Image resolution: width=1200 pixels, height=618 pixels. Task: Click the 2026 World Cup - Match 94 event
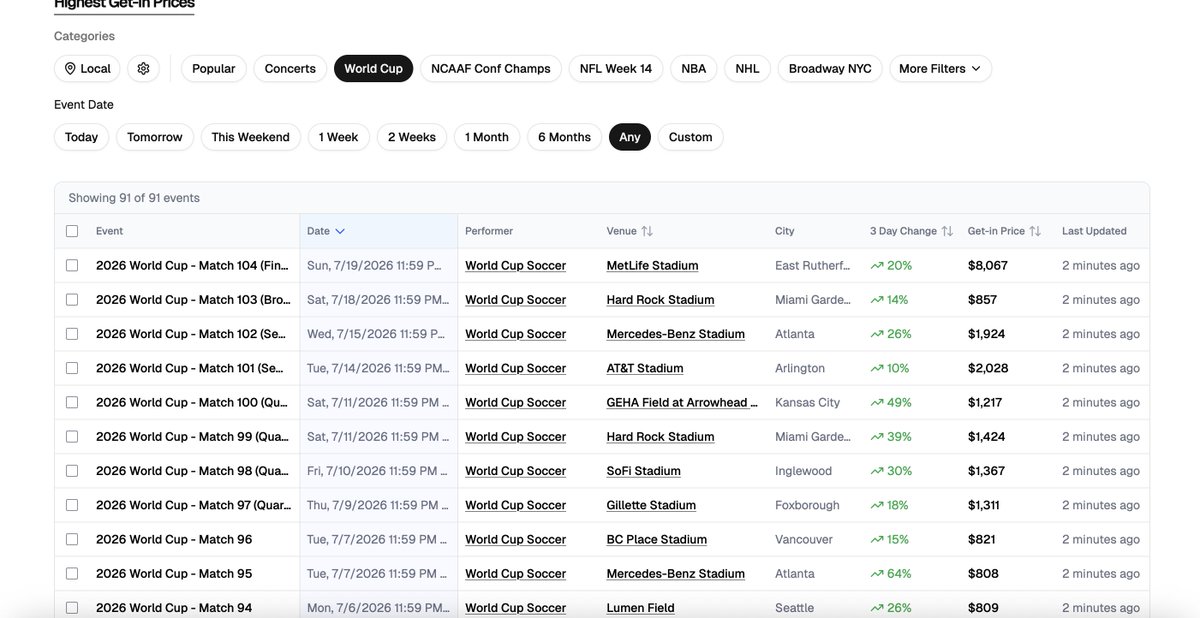tap(174, 608)
